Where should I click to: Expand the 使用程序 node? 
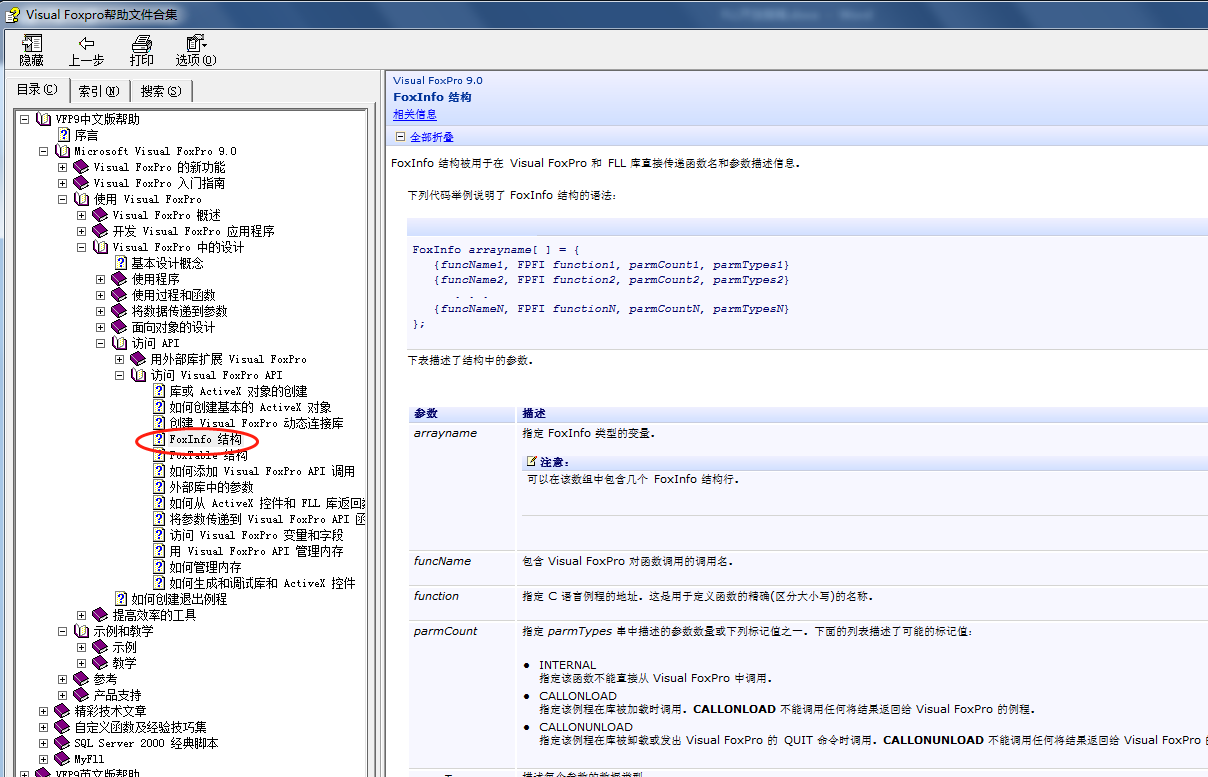[x=101, y=279]
